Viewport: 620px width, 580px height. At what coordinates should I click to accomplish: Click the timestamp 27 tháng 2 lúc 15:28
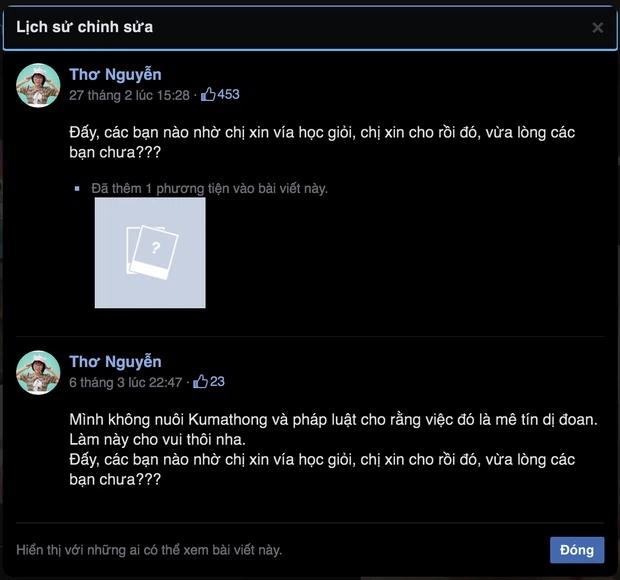[x=129, y=95]
